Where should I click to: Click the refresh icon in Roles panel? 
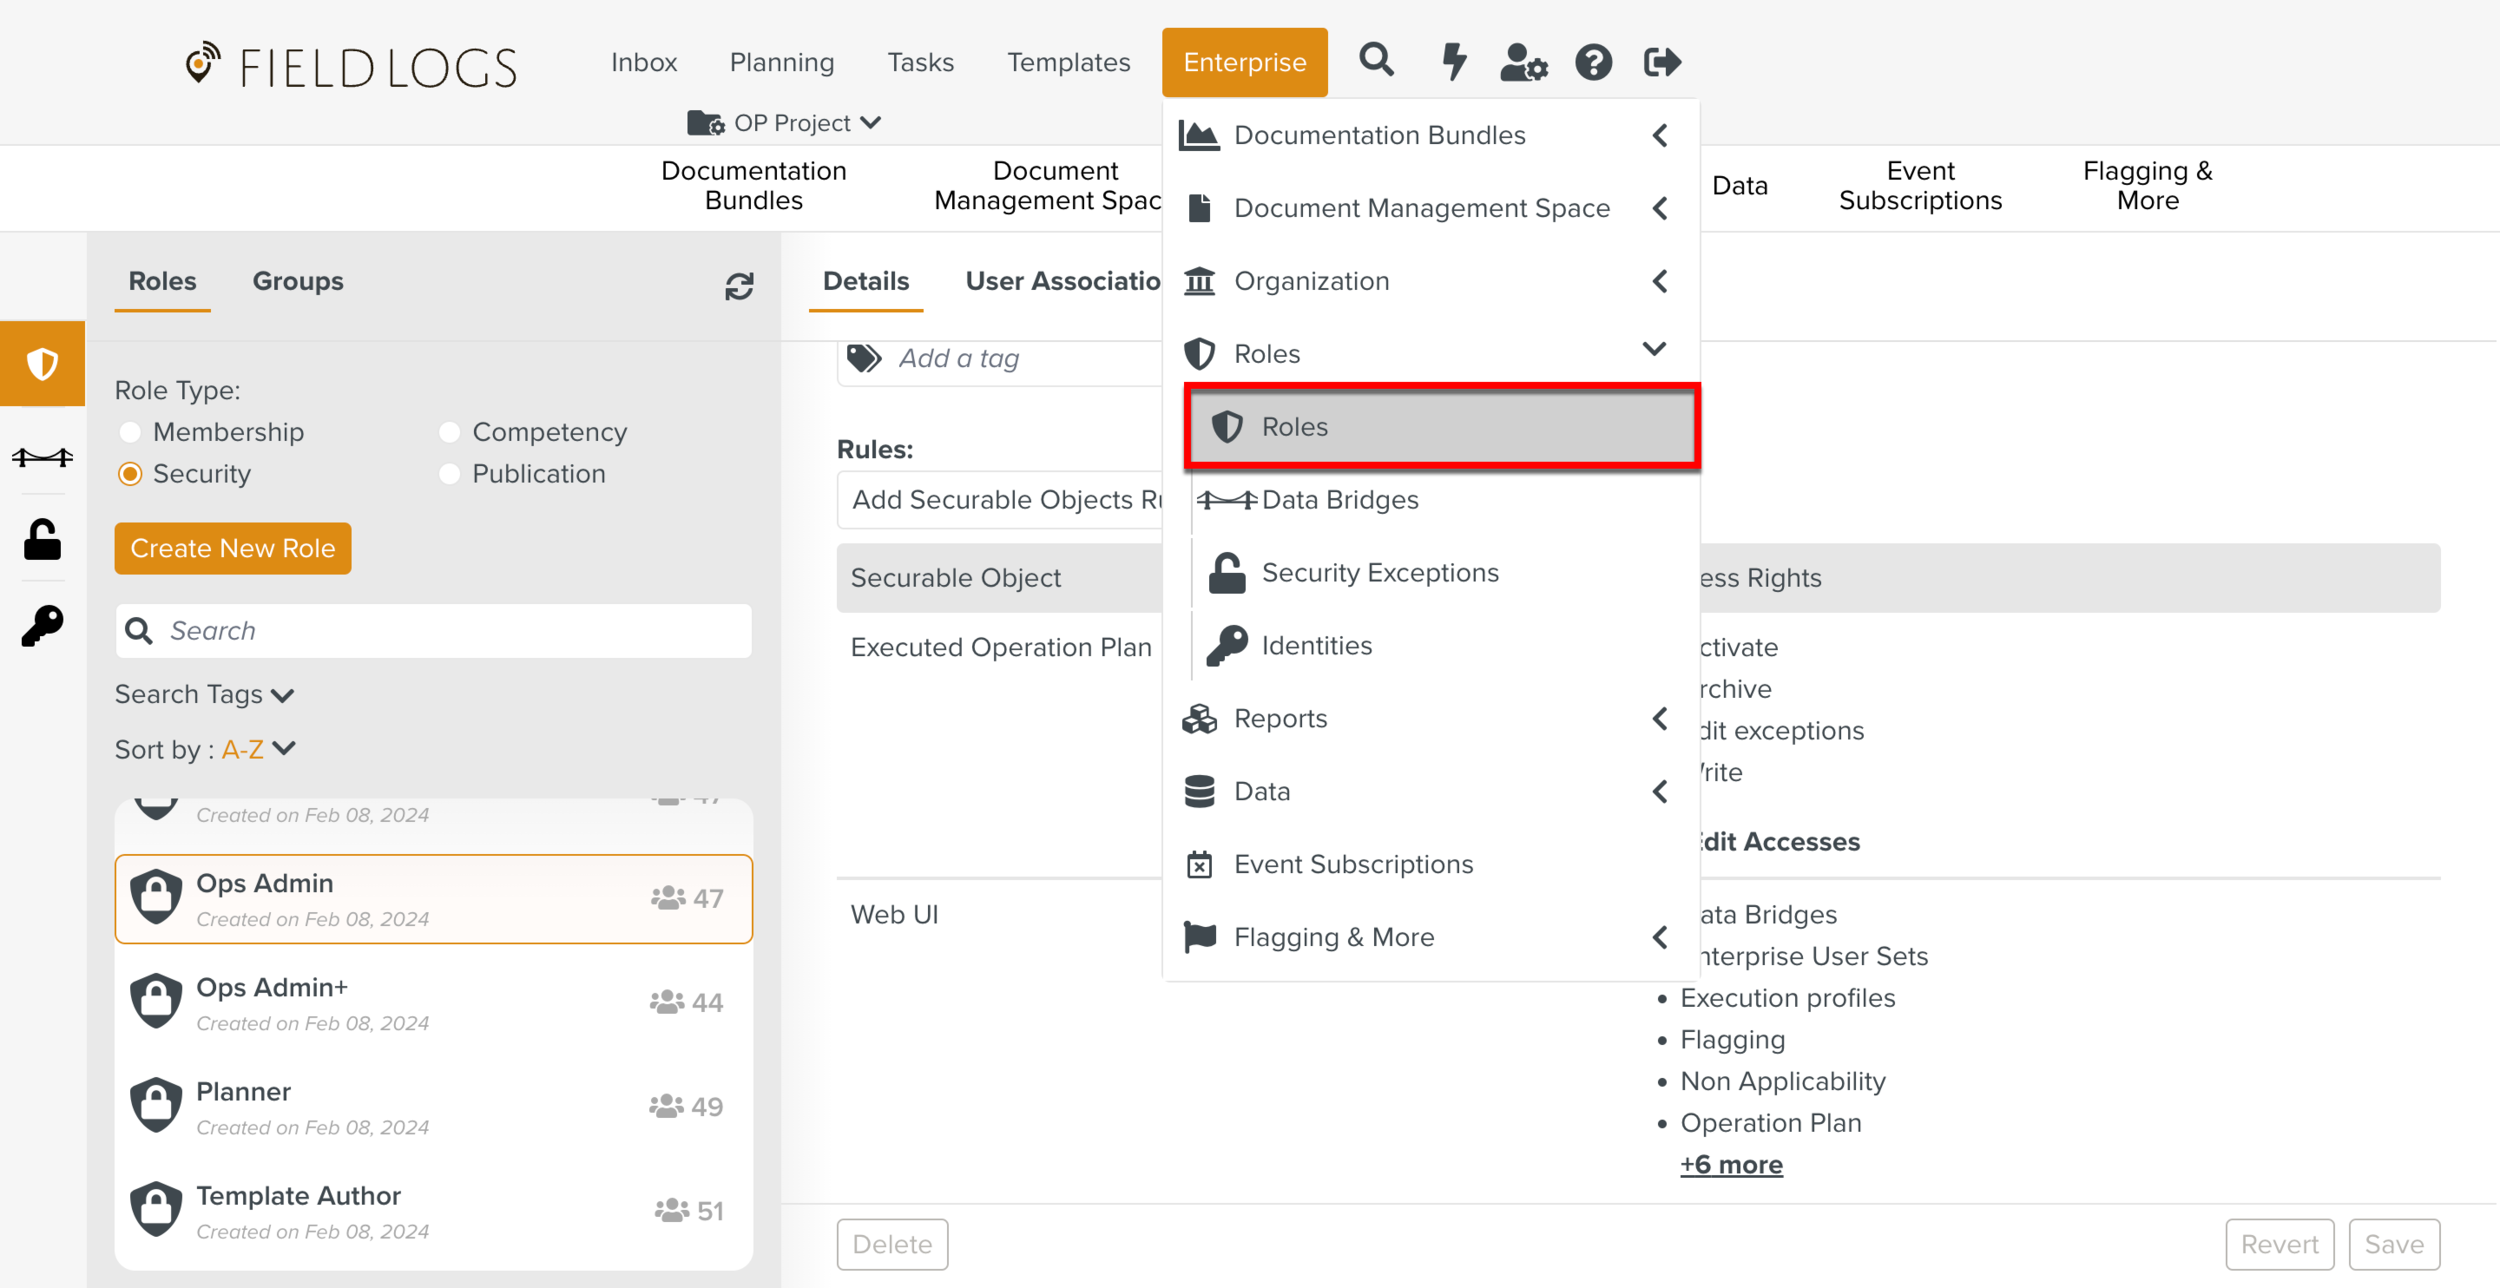(x=739, y=286)
